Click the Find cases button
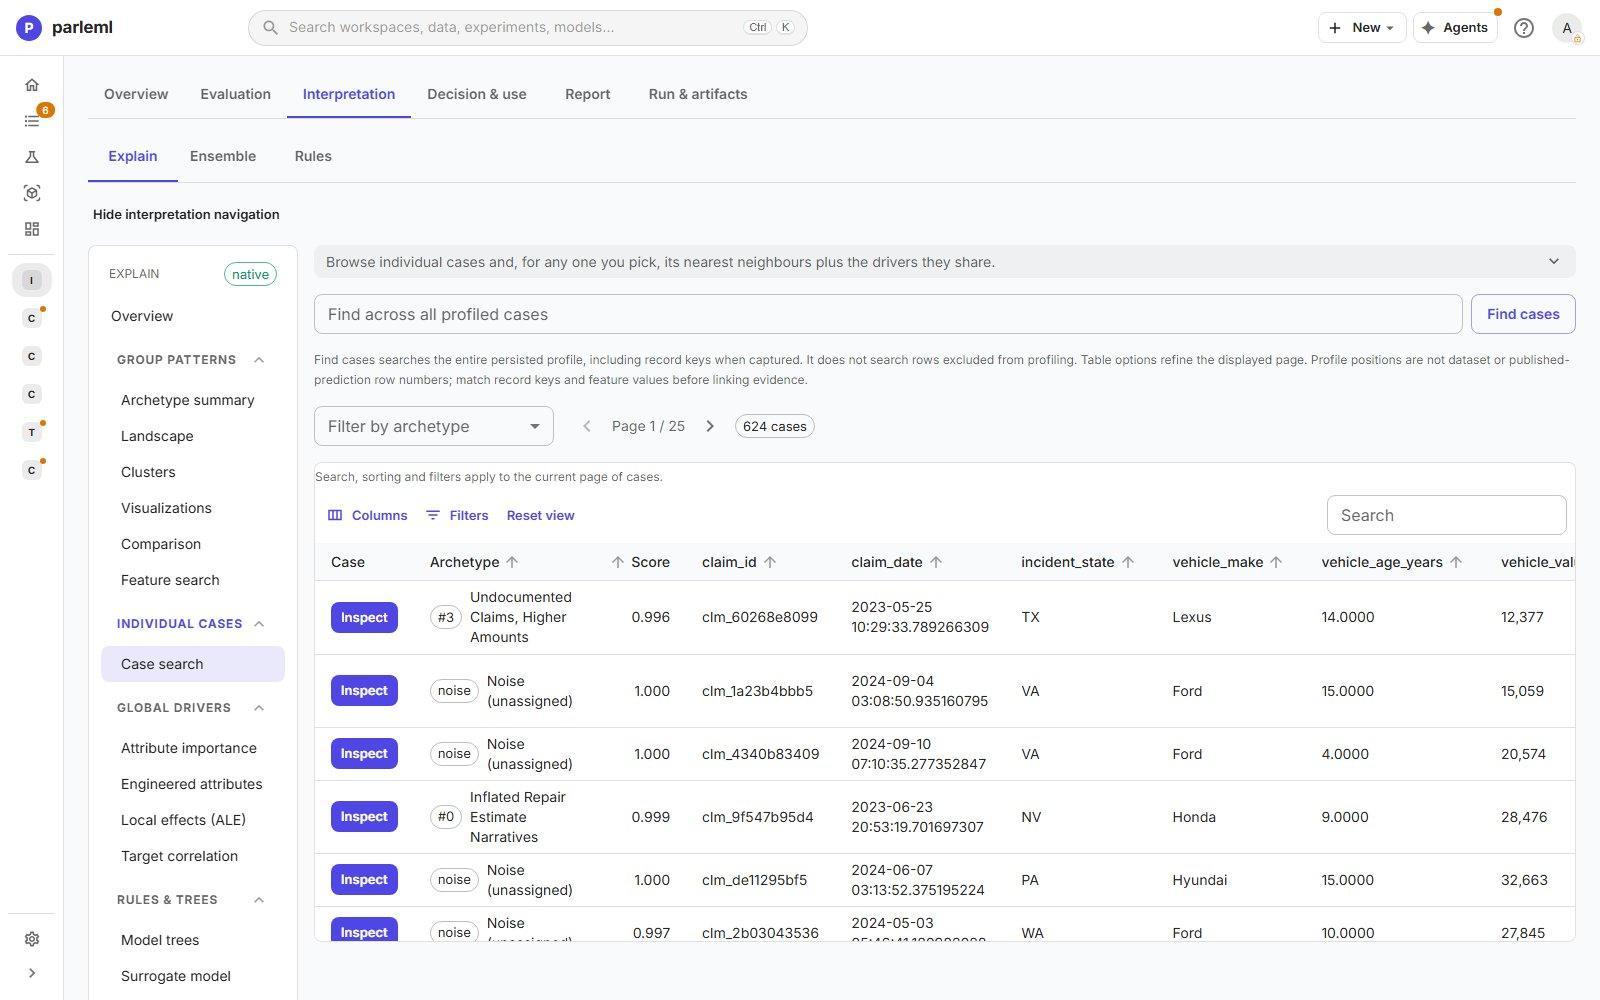Screen dimensions: 1600x1000 coord(1523,314)
